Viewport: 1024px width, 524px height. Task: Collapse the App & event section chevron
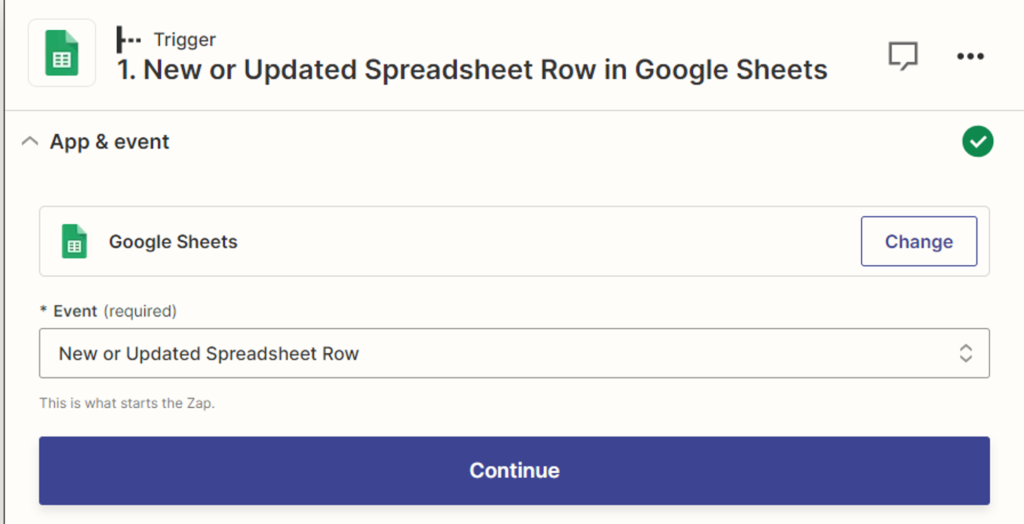pyautogui.click(x=30, y=142)
